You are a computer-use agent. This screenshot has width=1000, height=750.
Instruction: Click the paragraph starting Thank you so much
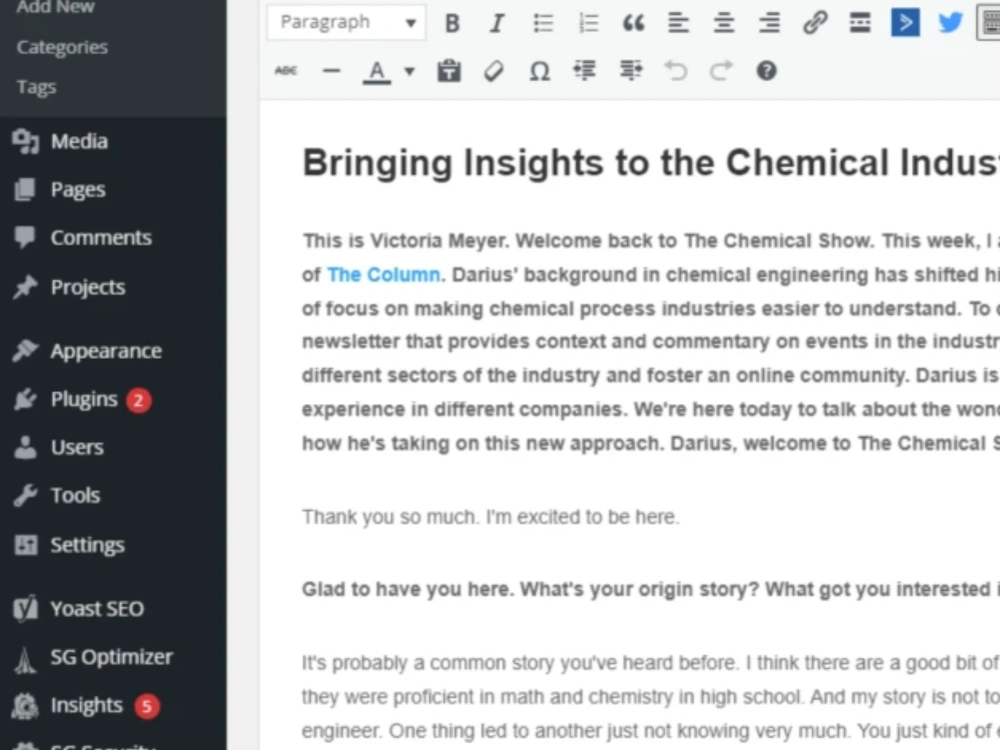(490, 517)
